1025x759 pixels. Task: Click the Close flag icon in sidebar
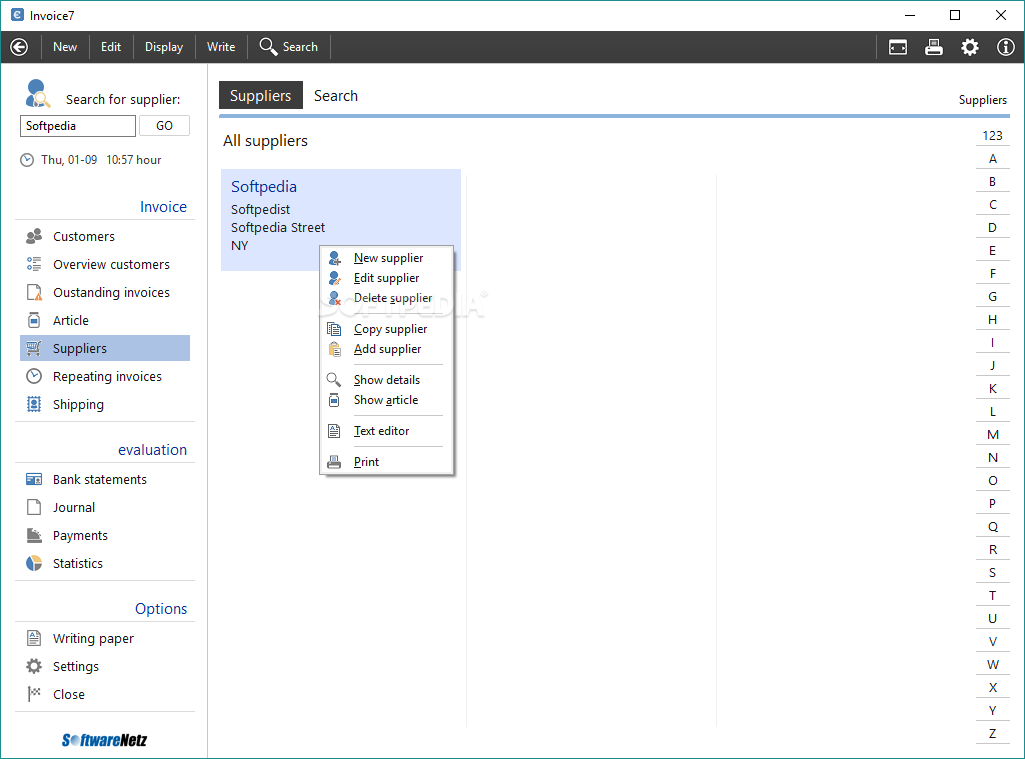[34, 694]
